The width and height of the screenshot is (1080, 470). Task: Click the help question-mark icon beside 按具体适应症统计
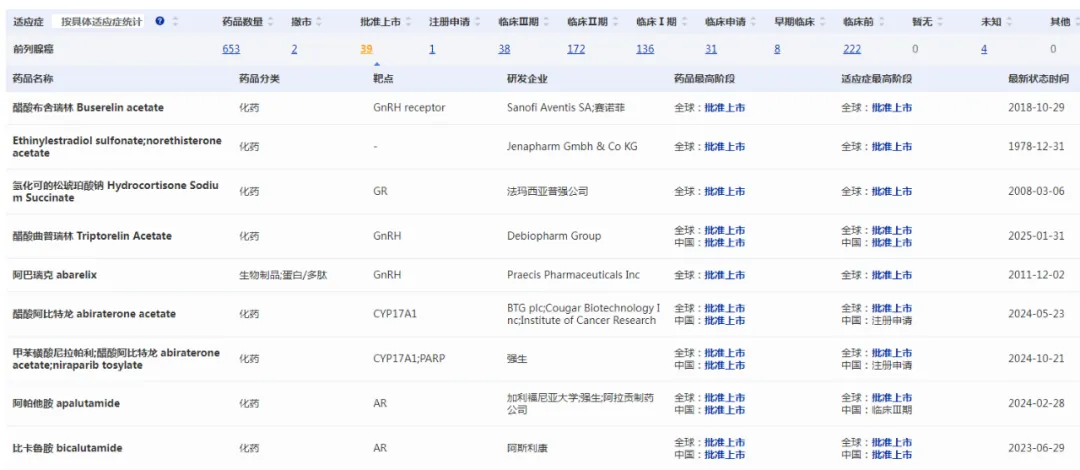(160, 21)
